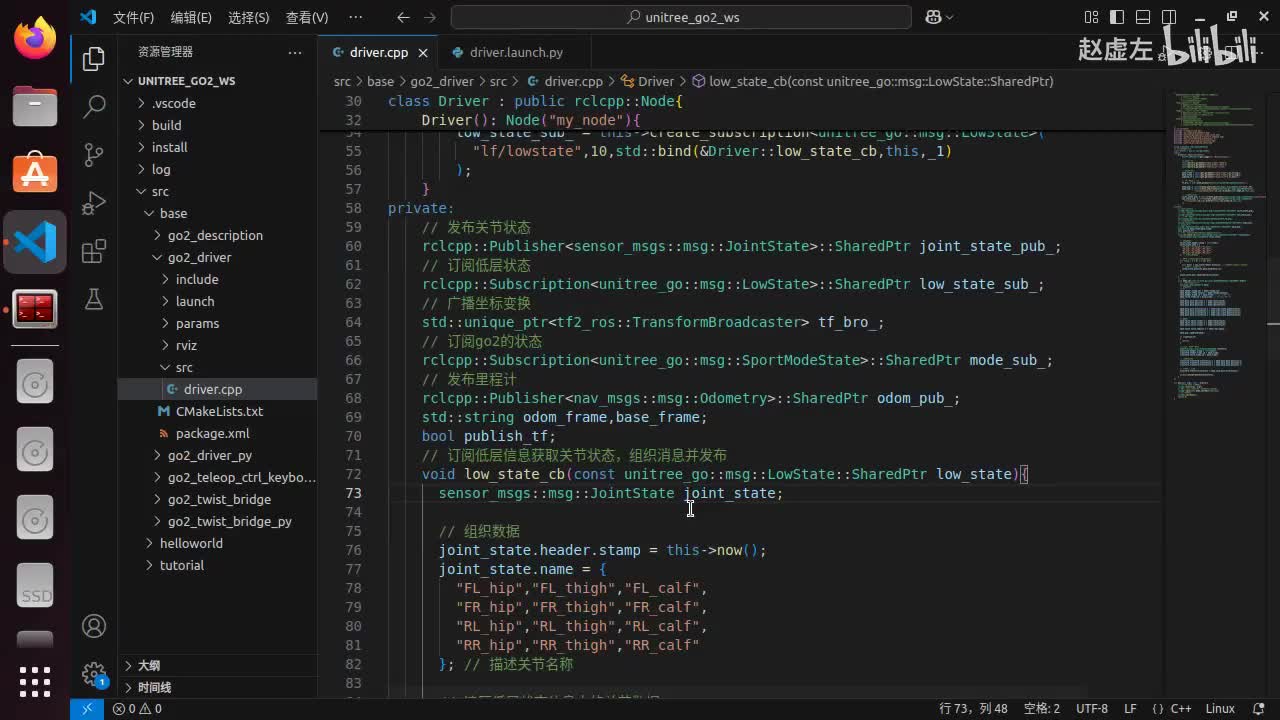Image resolution: width=1280 pixels, height=720 pixels.
Task: Open the 编辑(E) menu
Action: [x=191, y=17]
